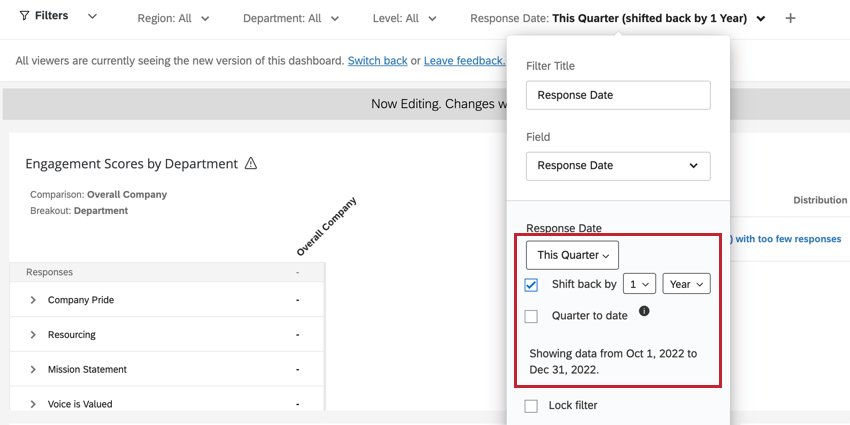This screenshot has width=850, height=425.
Task: Click the plus icon to add filter
Action: point(790,18)
